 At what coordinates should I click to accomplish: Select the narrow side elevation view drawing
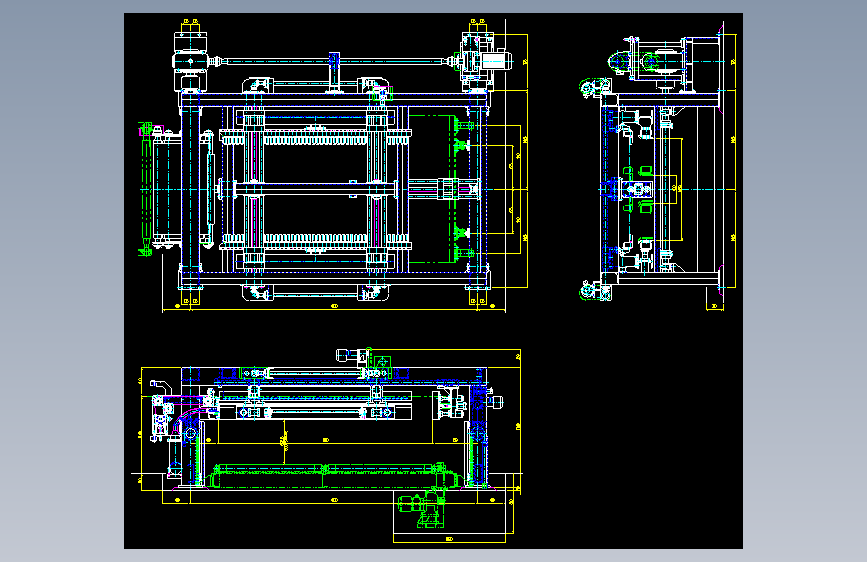[x=658, y=166]
